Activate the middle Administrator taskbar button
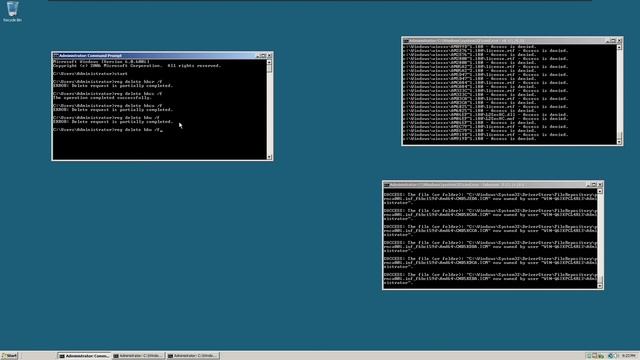This screenshot has width=640, height=360. pyautogui.click(x=139, y=356)
